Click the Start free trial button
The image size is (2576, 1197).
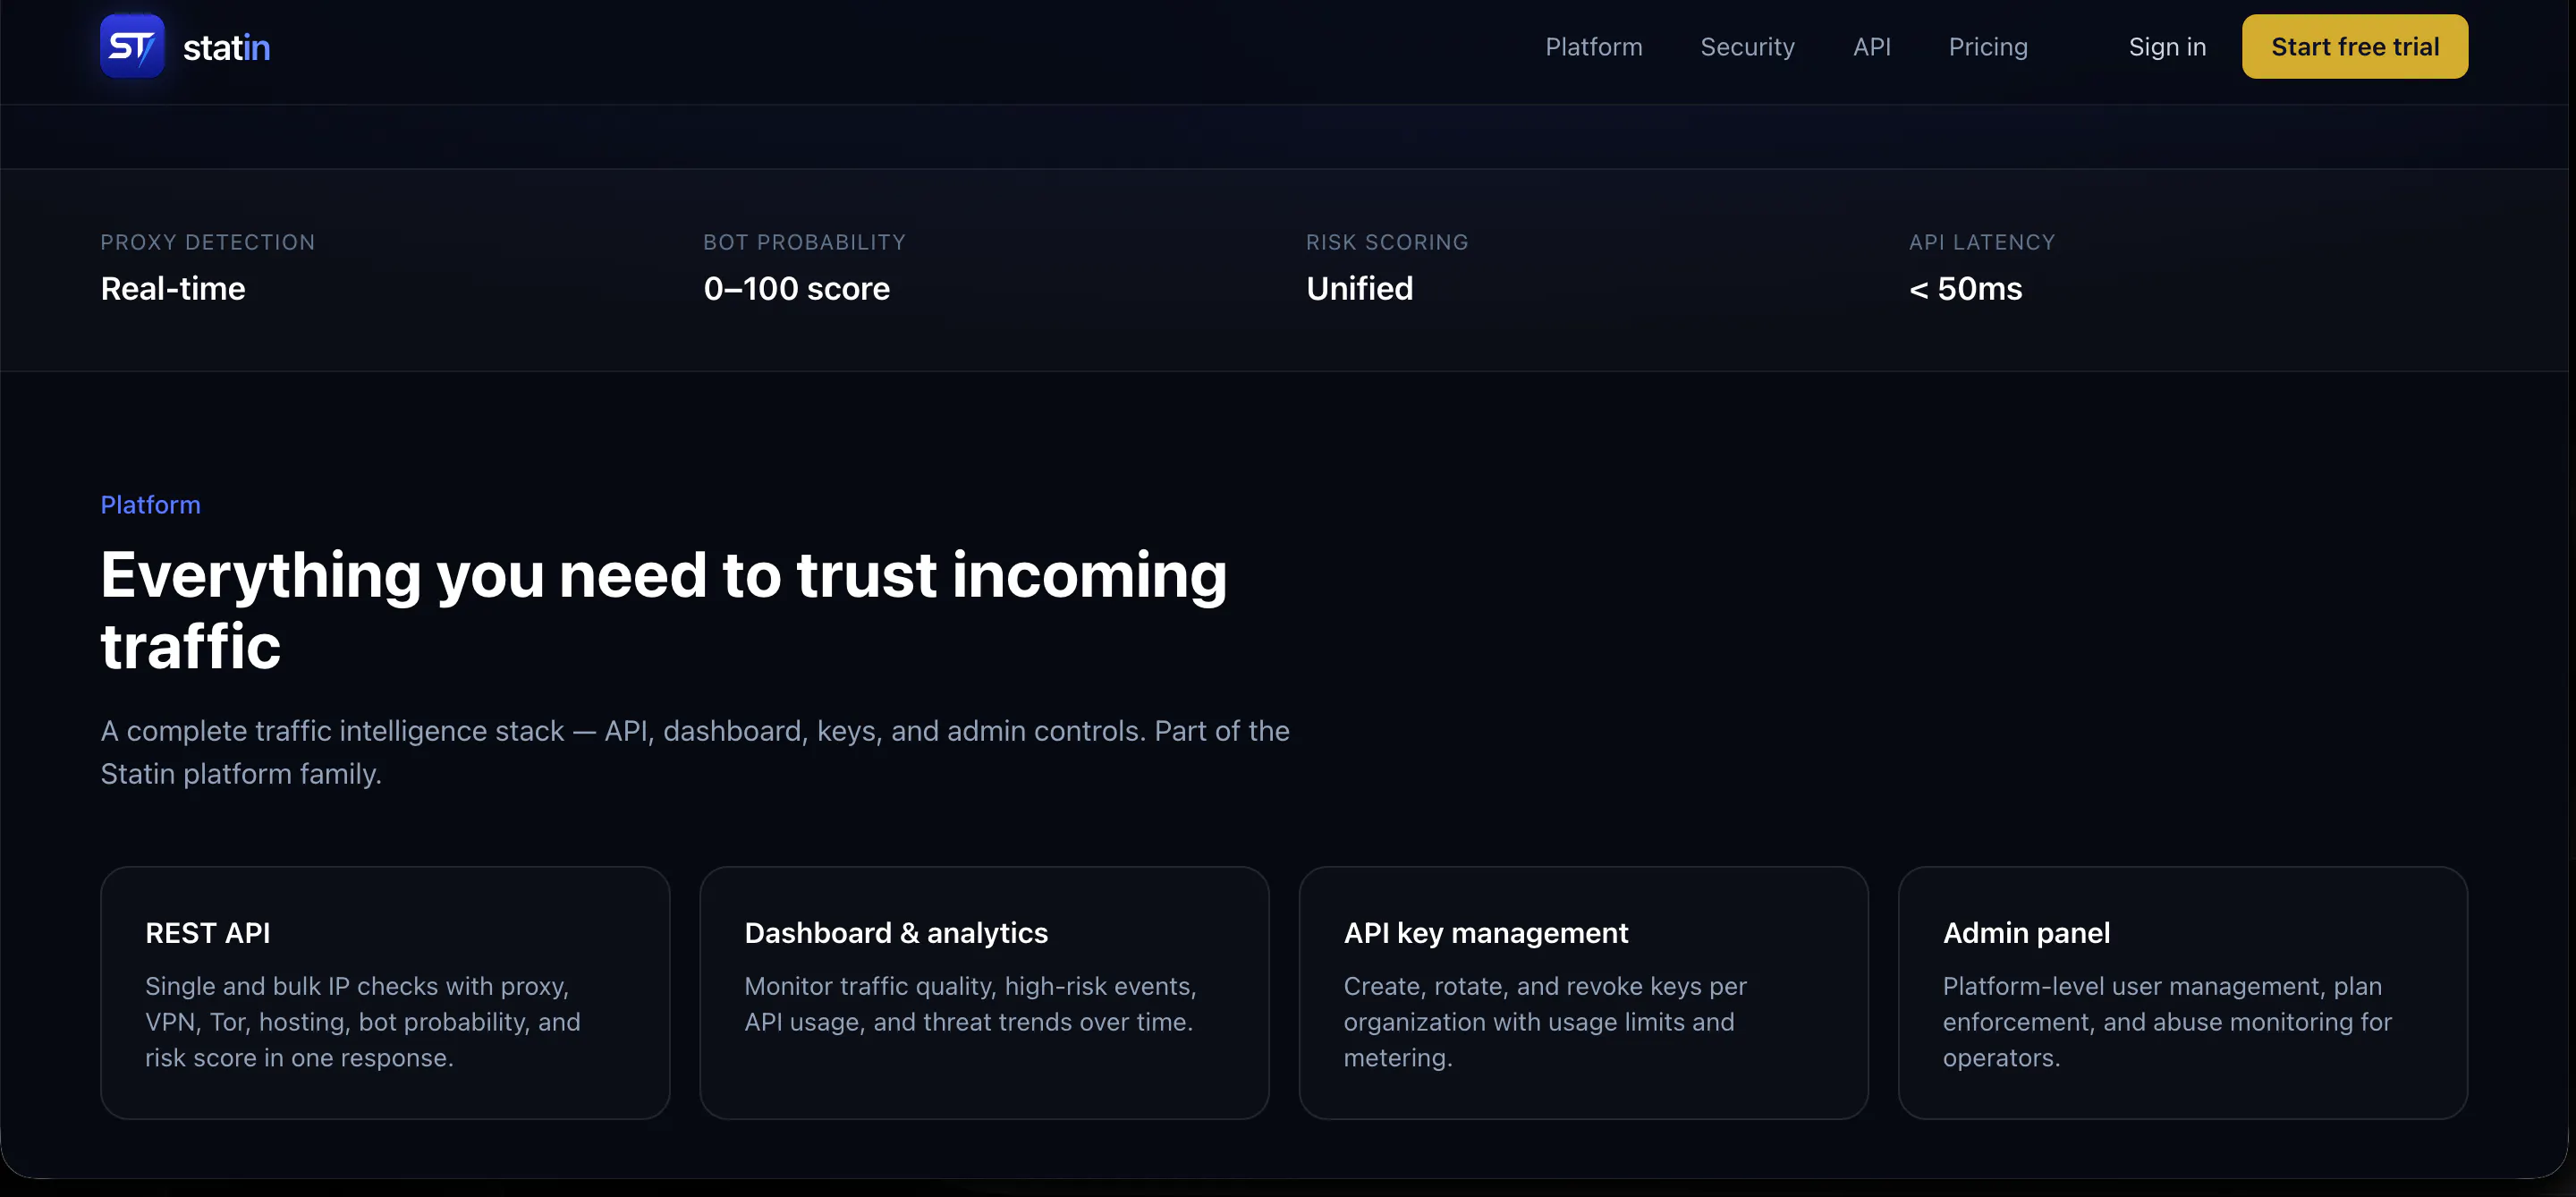click(x=2354, y=46)
